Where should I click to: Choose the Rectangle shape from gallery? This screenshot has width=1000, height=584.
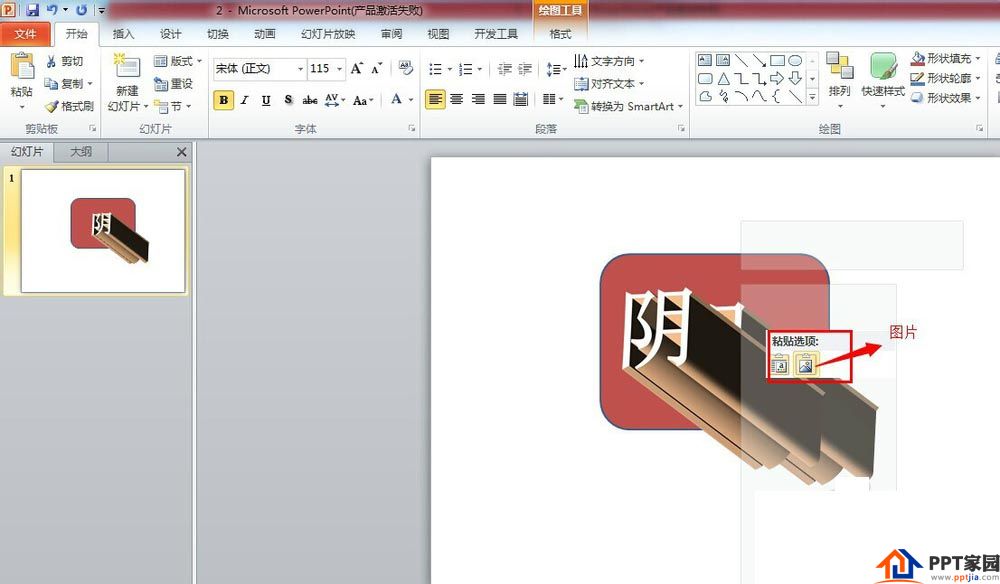(777, 60)
